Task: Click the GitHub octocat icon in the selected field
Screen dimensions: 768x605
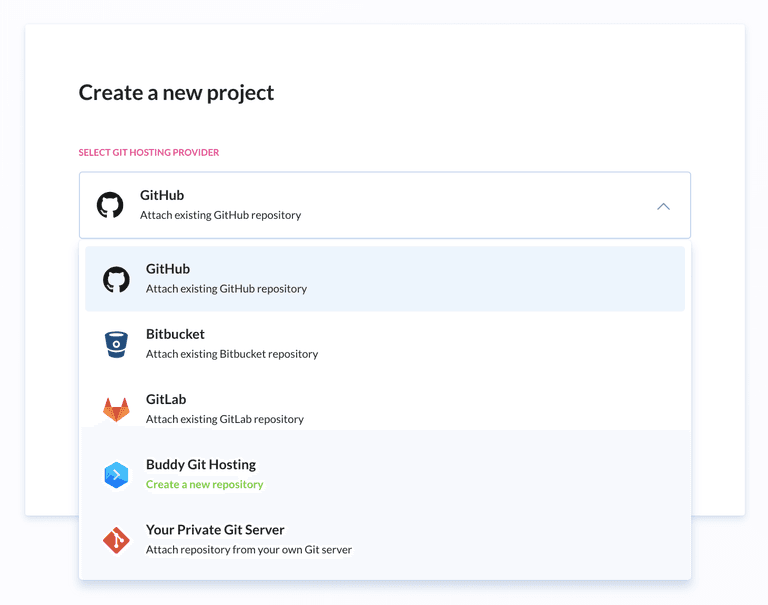Action: coord(110,205)
